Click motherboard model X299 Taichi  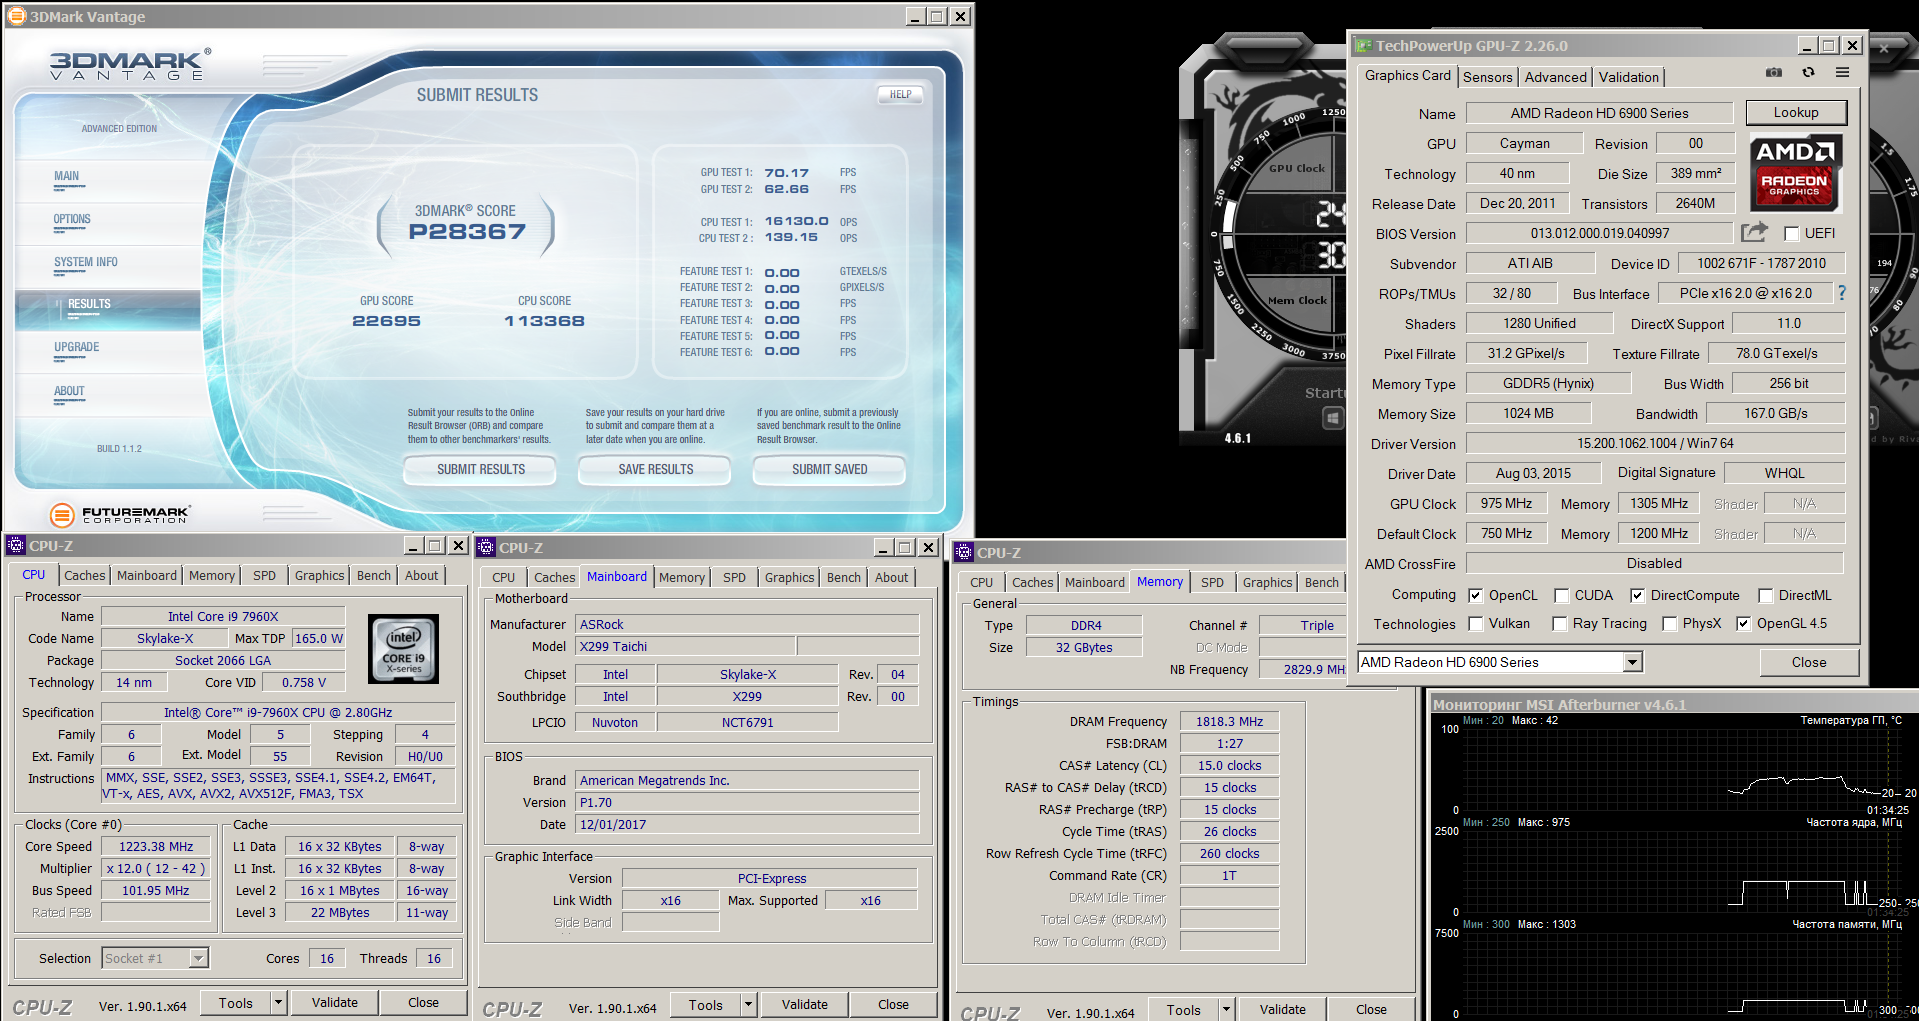(x=685, y=646)
